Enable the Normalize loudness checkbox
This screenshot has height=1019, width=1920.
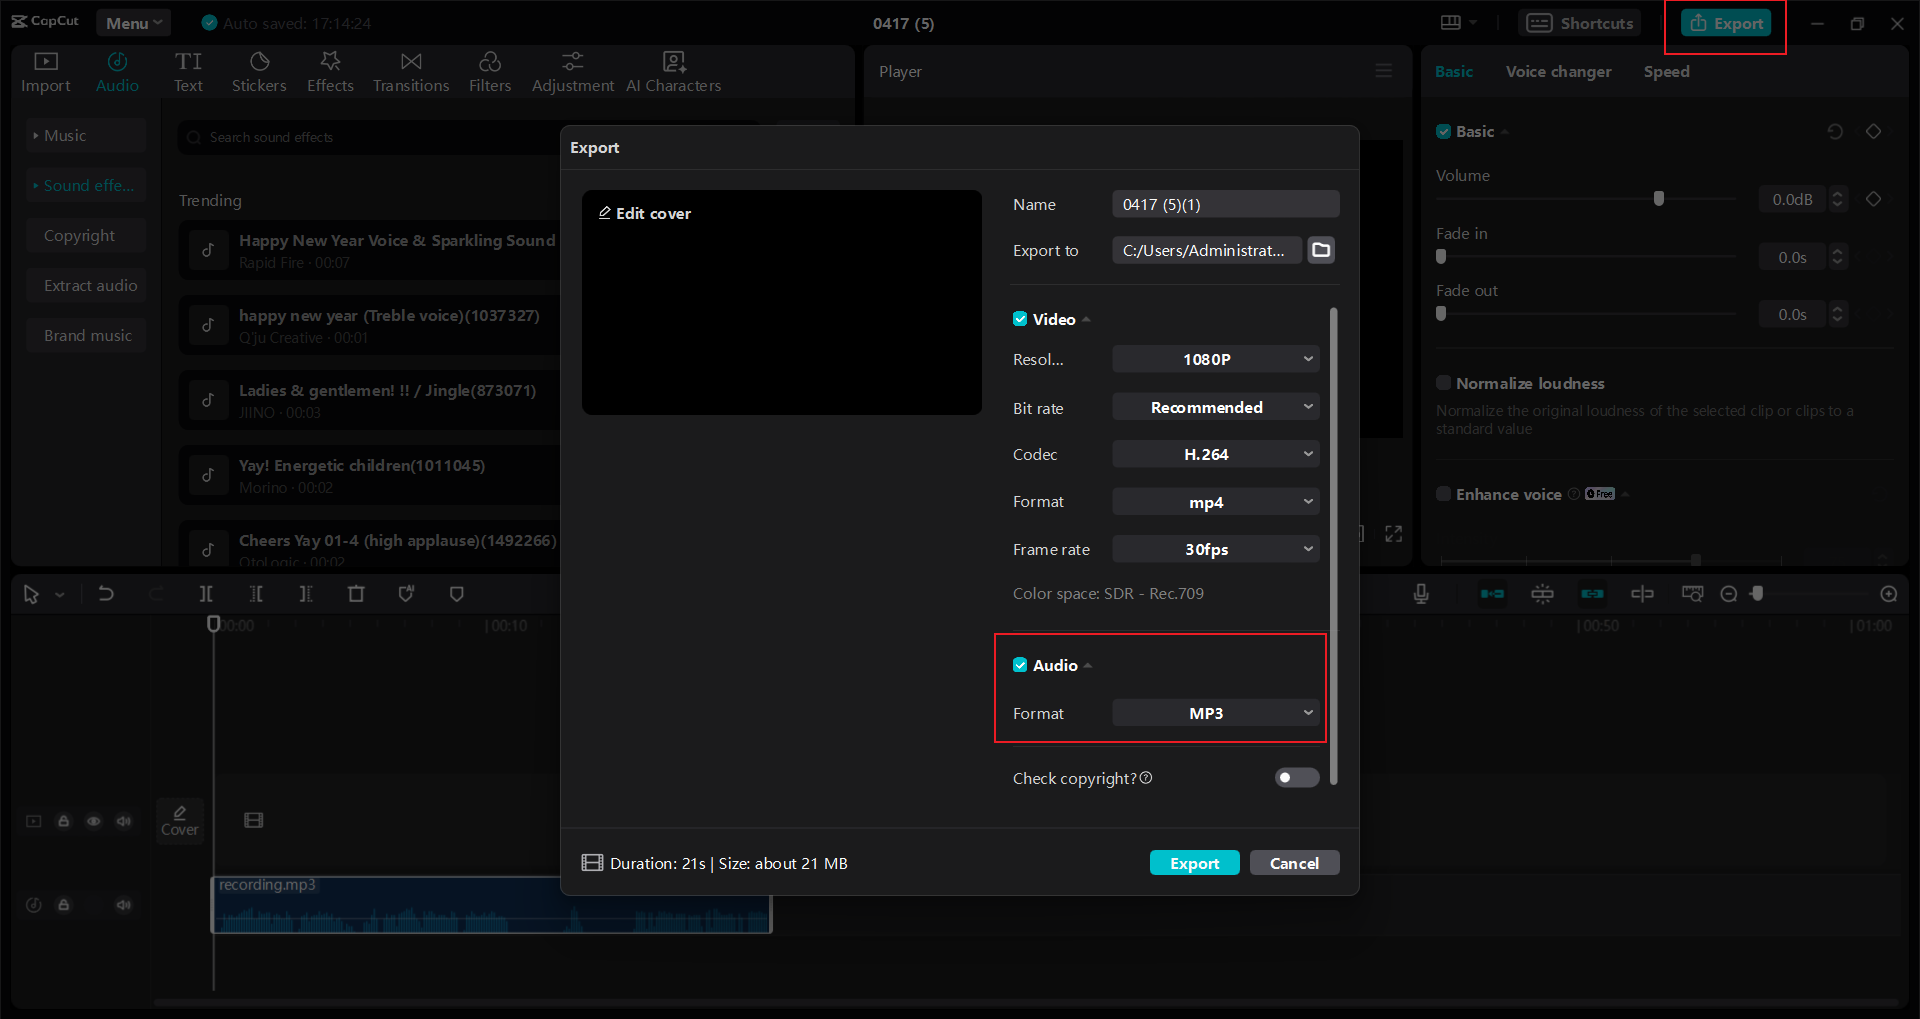click(1444, 383)
